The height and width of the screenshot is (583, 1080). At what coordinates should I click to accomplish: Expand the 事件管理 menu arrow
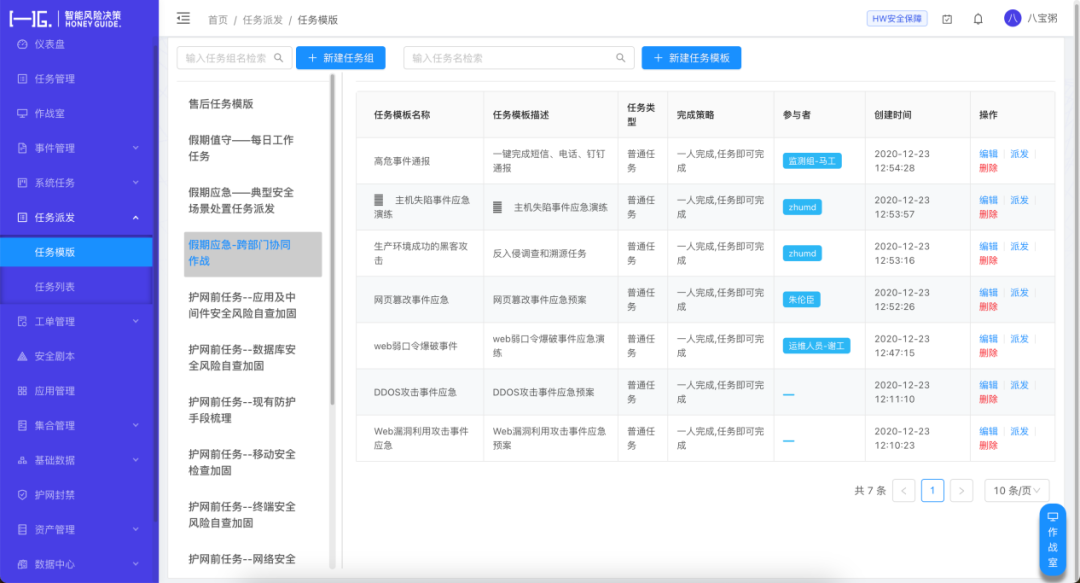coord(136,148)
